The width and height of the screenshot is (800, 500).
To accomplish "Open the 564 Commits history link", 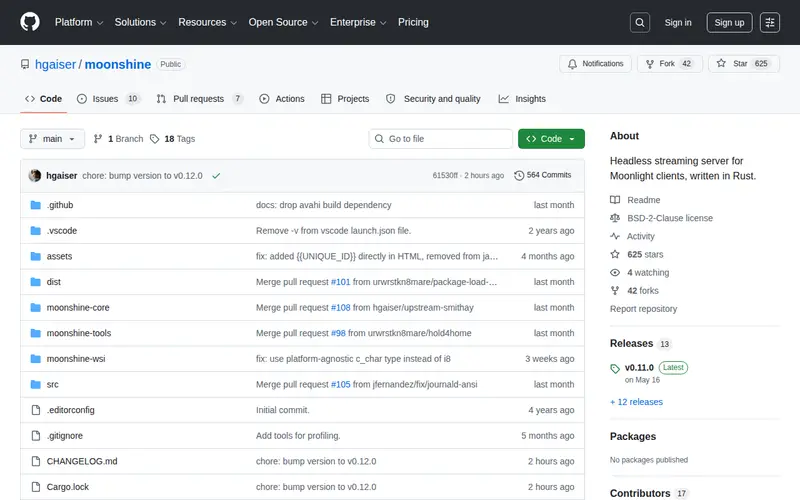I will point(543,175).
